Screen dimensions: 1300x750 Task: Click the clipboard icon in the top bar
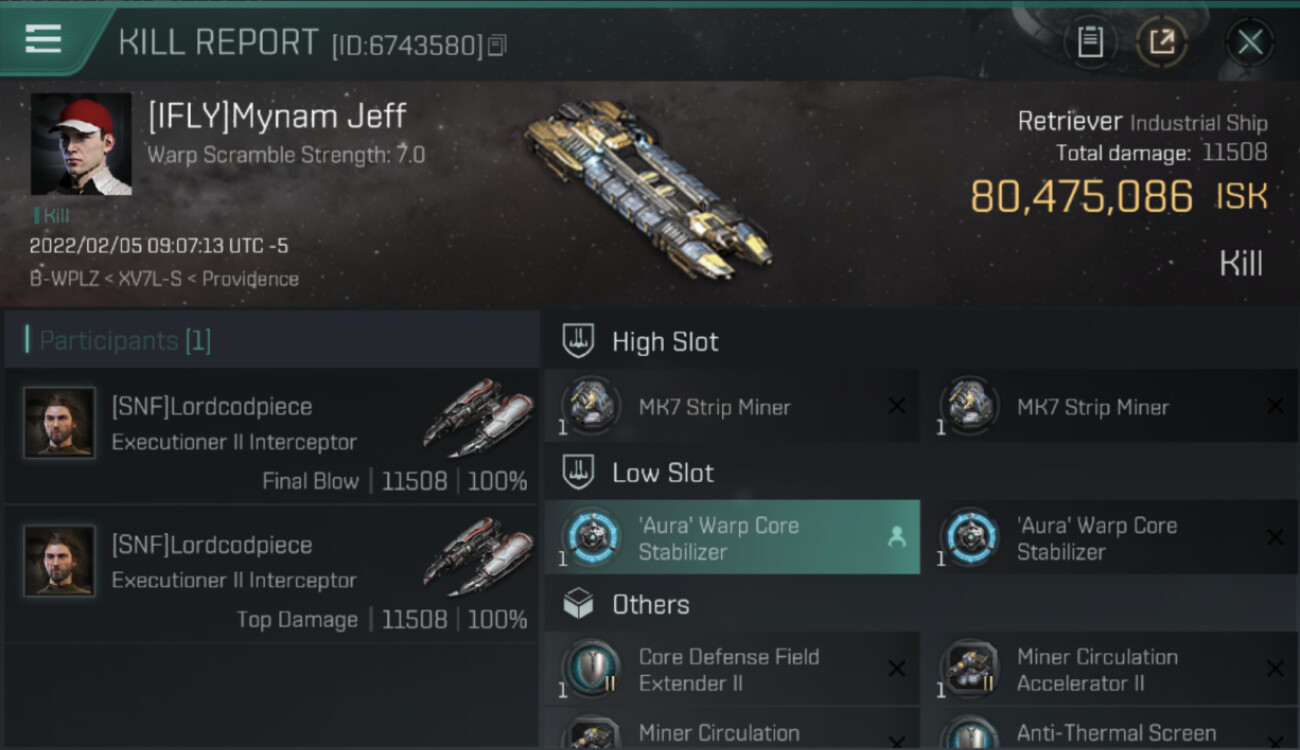[x=1090, y=42]
